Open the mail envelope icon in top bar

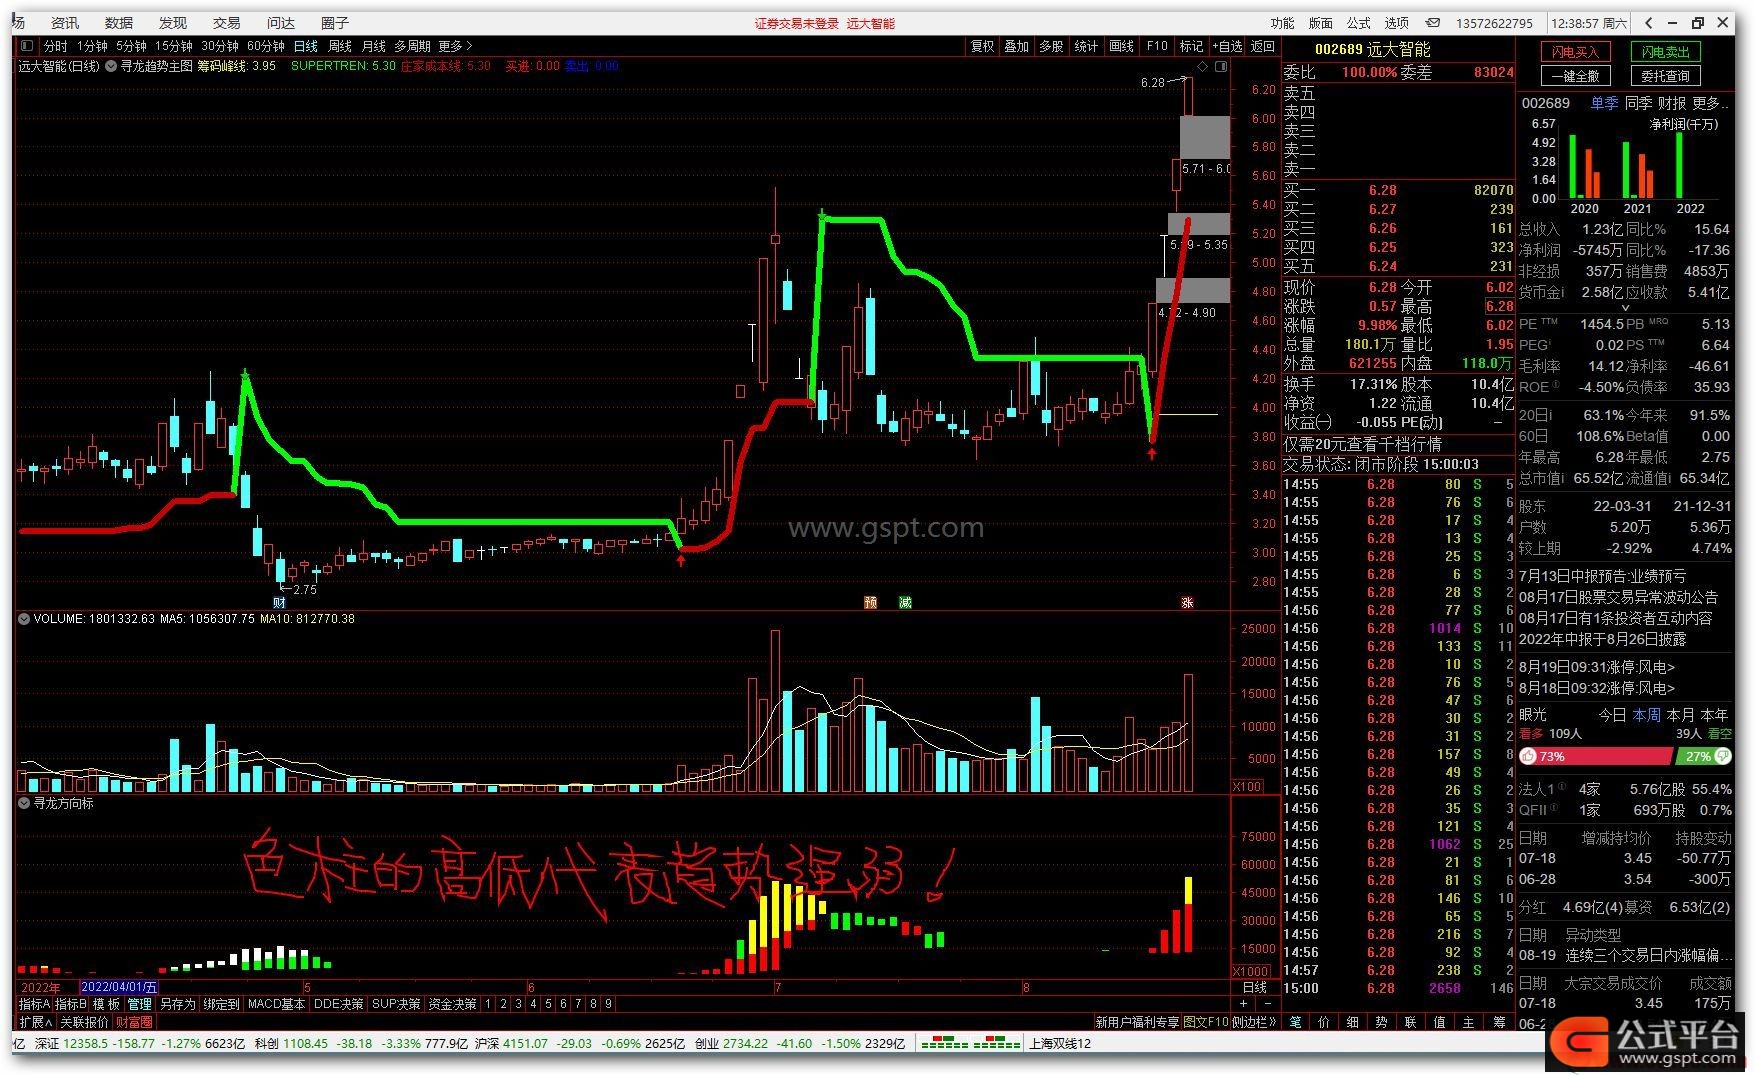[x=1433, y=23]
